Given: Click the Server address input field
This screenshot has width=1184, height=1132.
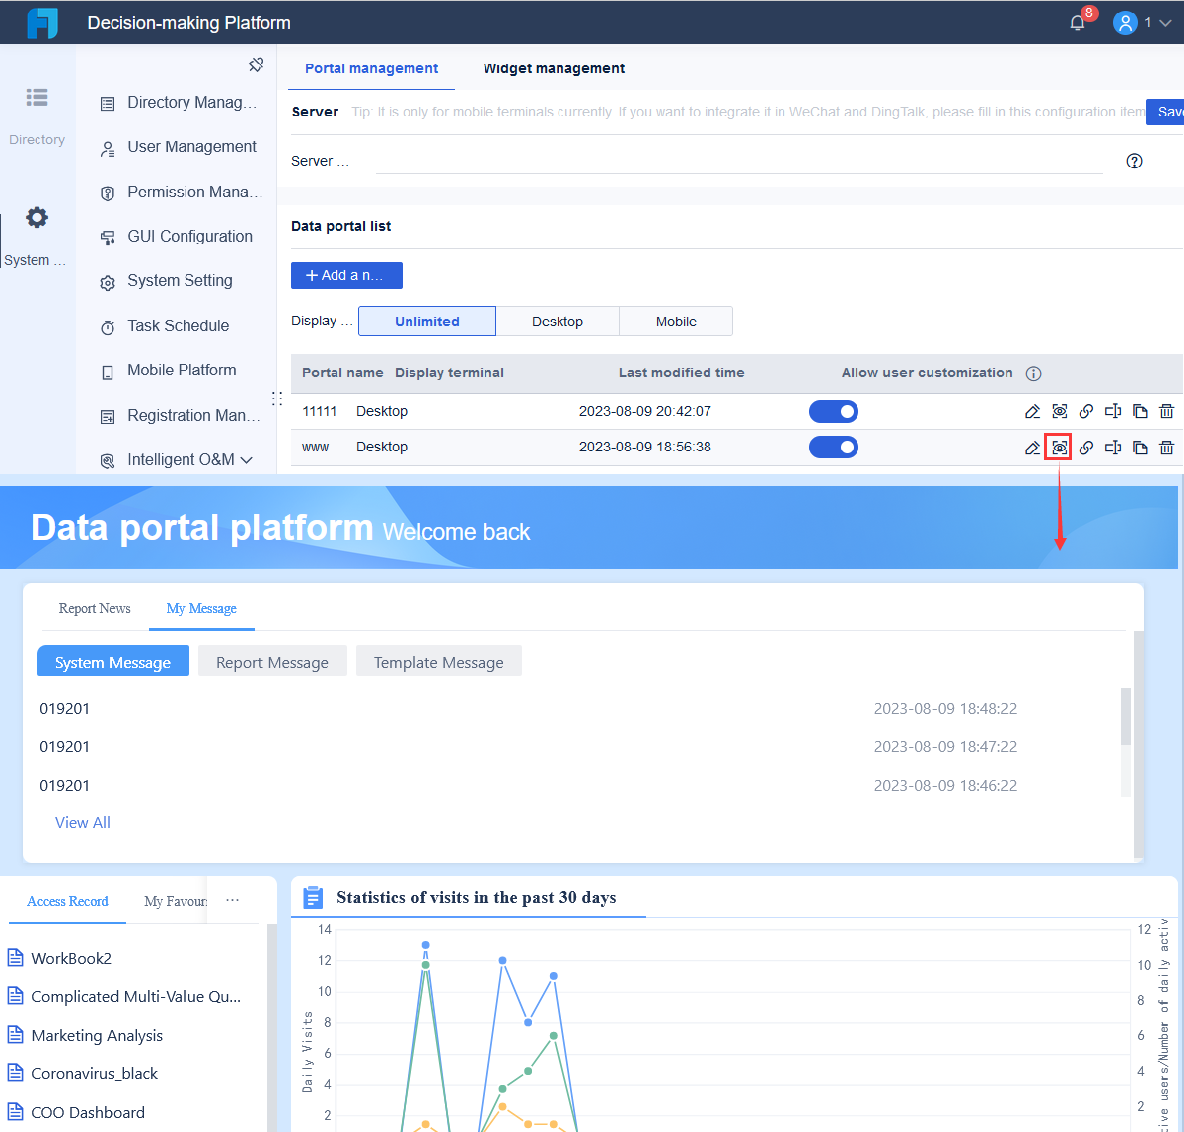Looking at the screenshot, I should (740, 160).
